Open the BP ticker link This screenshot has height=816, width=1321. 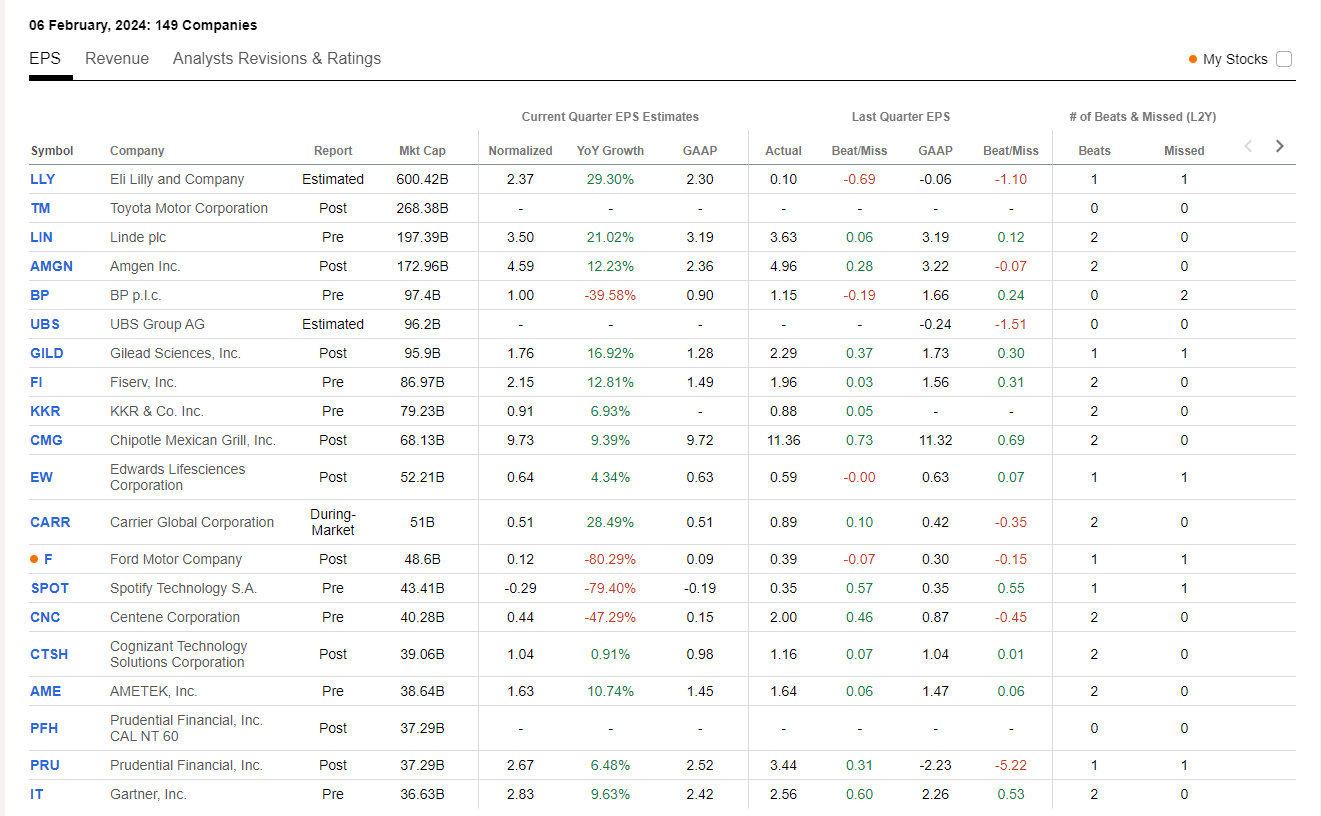[39, 295]
